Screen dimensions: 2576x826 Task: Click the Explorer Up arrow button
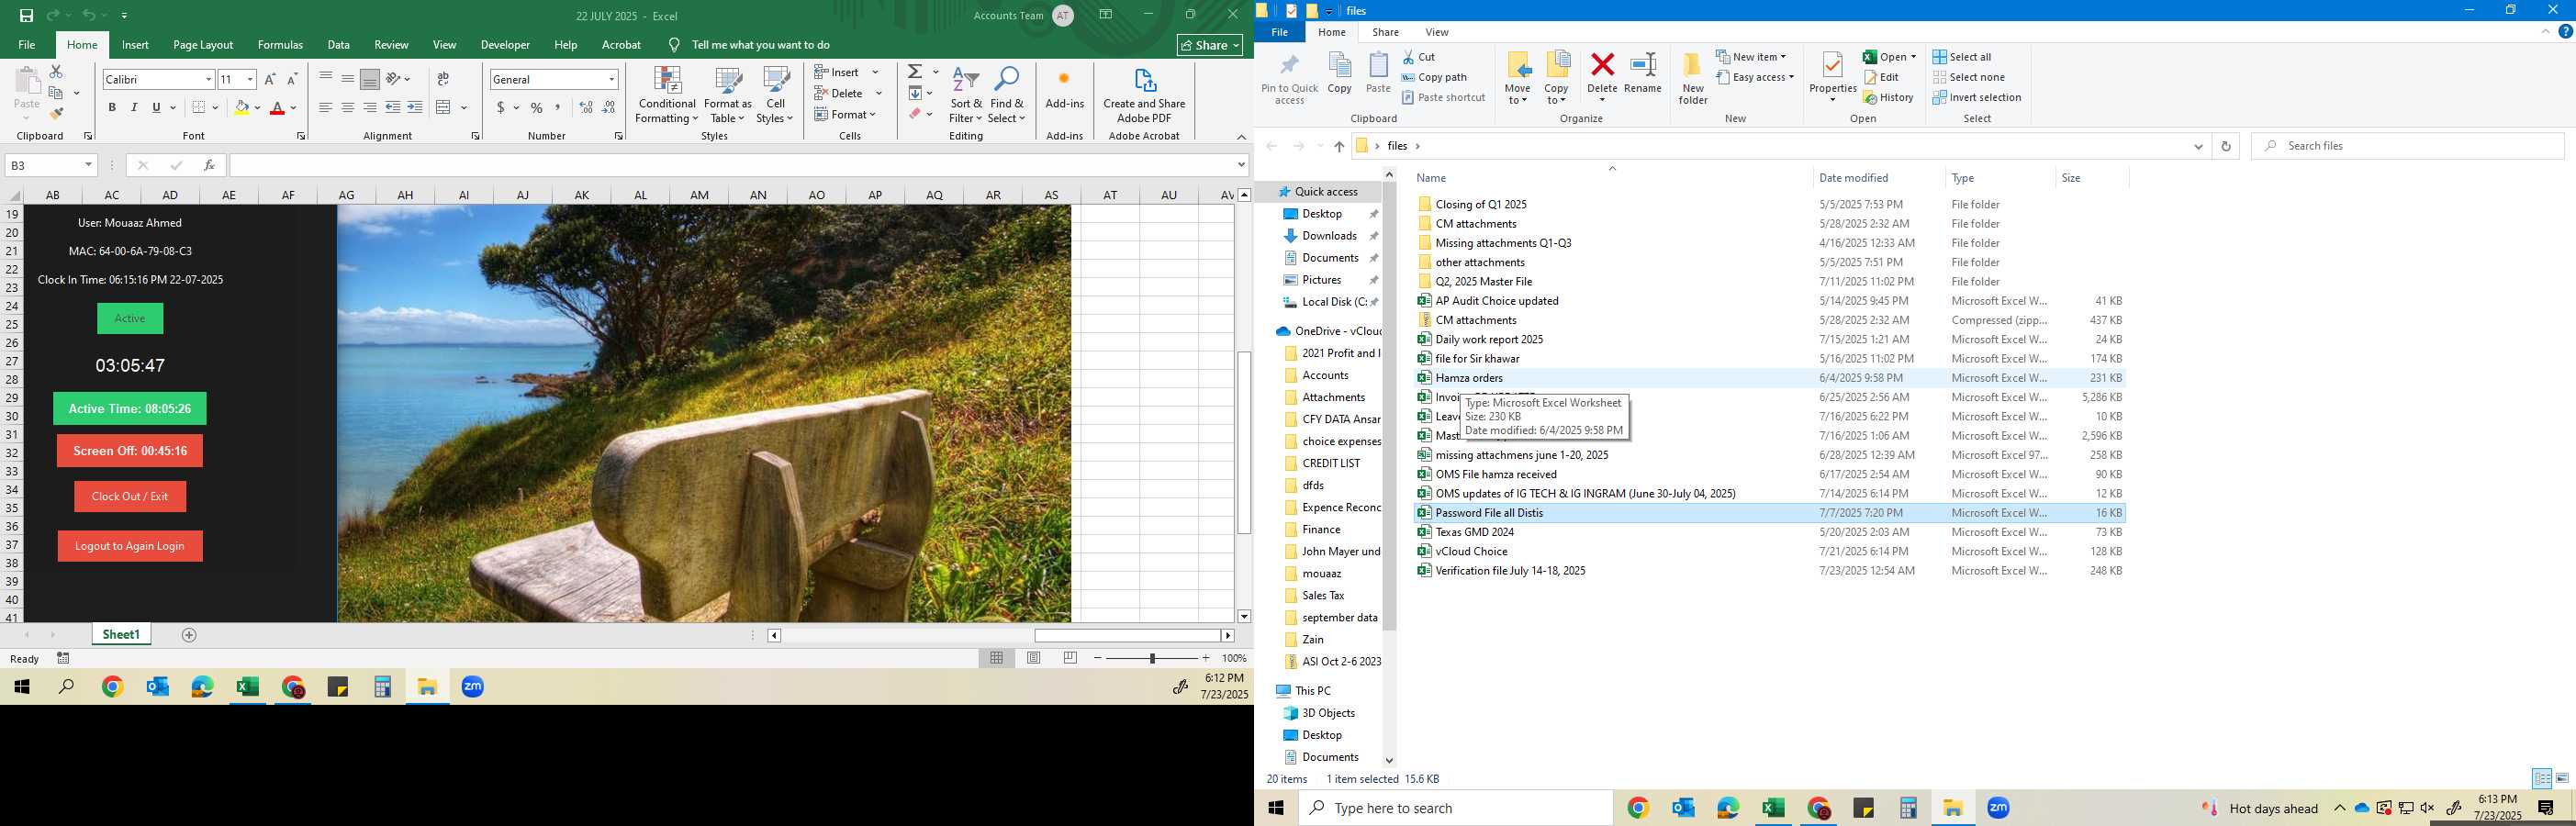(x=1339, y=146)
